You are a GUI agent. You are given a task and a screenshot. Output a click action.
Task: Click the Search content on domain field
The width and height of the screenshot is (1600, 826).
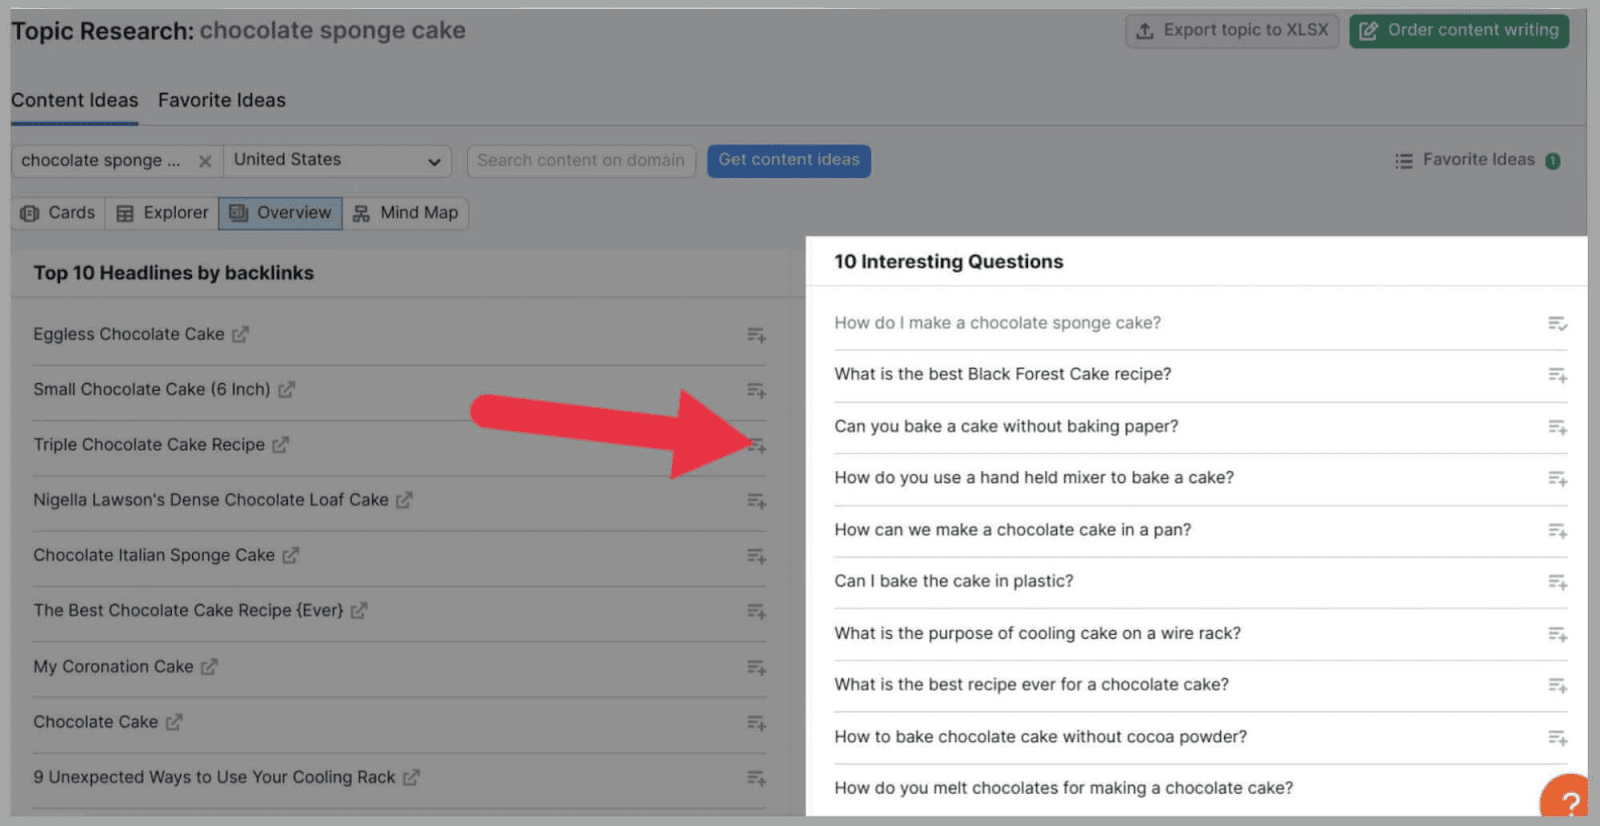click(x=581, y=160)
